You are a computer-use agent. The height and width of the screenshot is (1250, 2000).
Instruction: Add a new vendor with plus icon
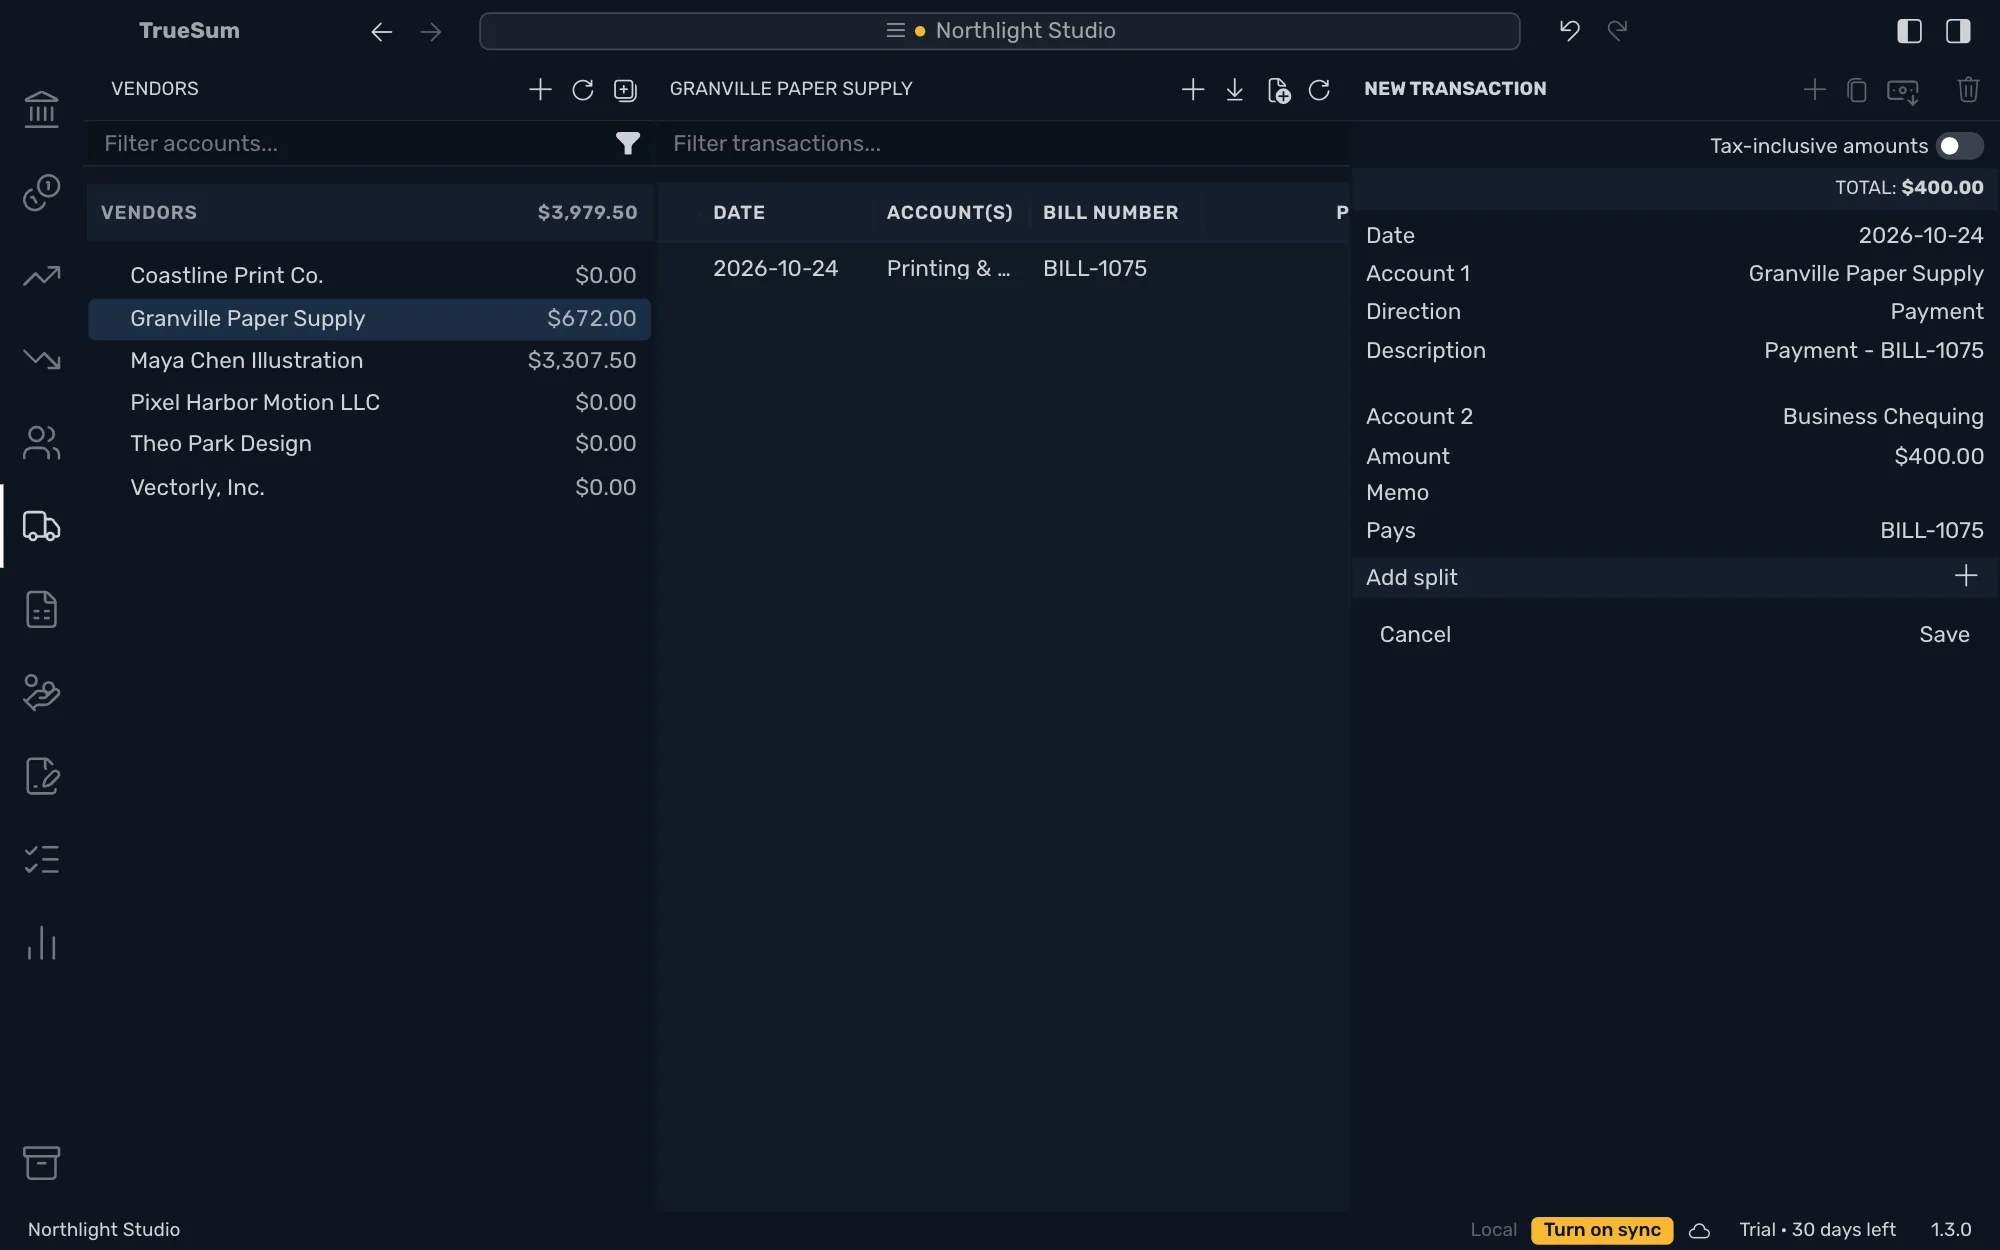coord(540,89)
